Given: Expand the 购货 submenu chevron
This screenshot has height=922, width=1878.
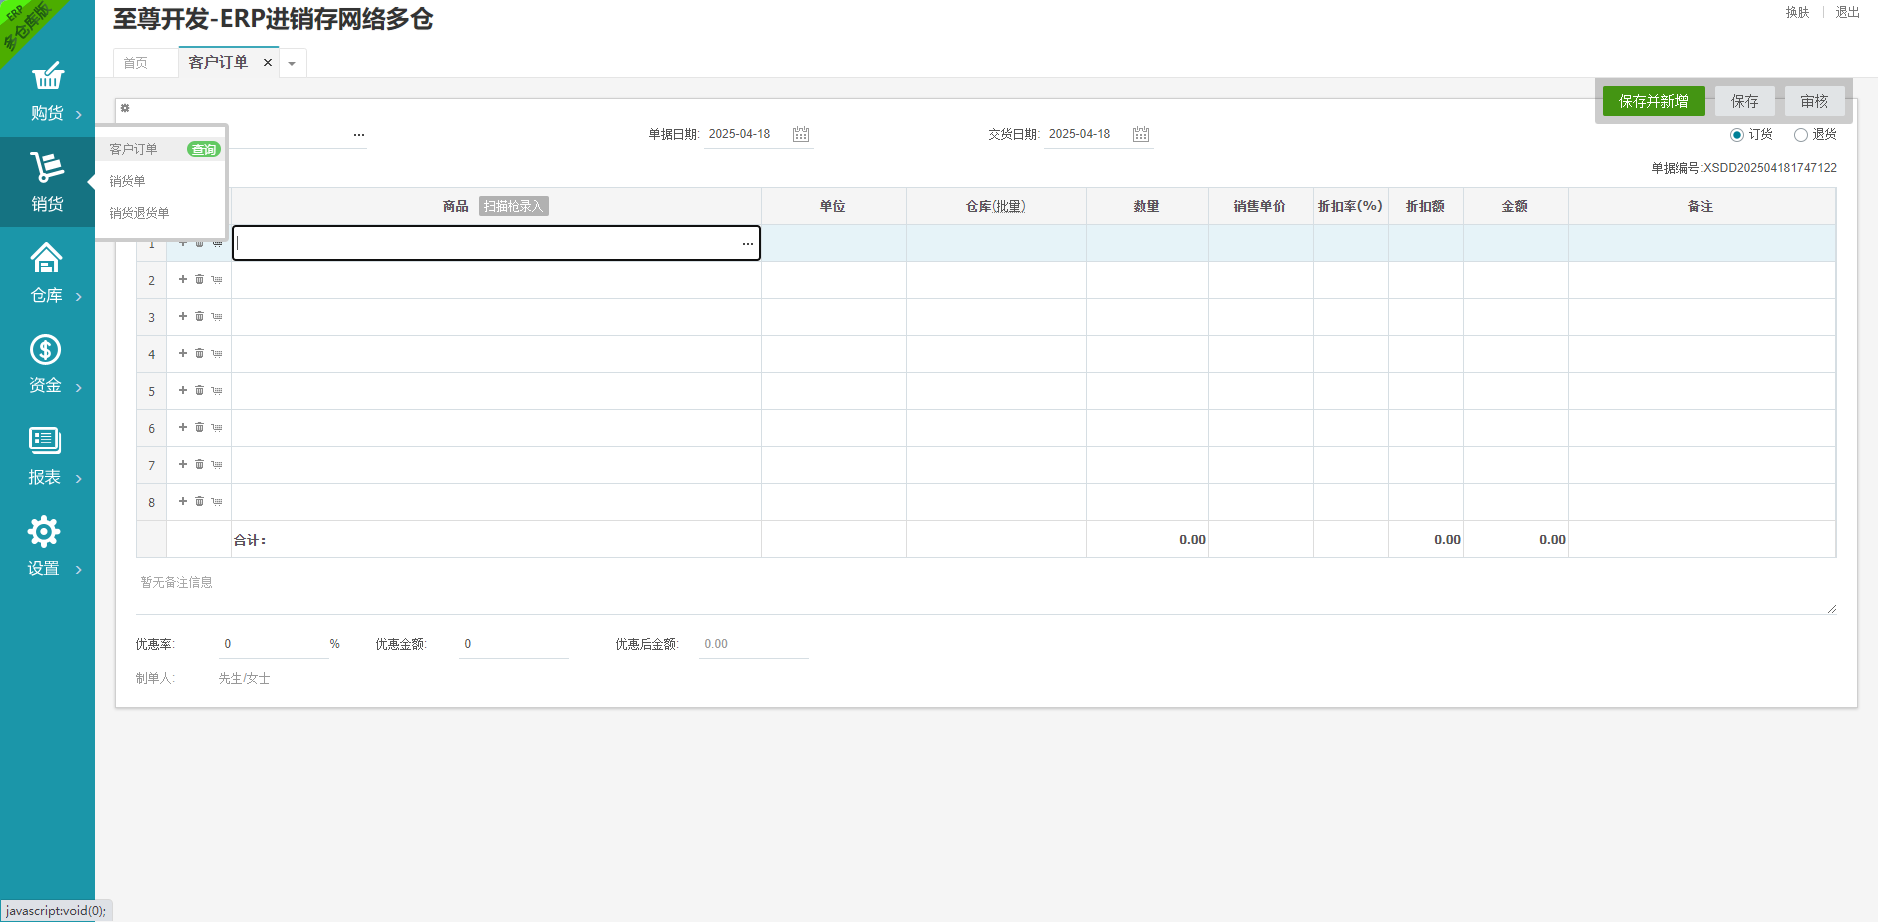Looking at the screenshot, I should [x=79, y=115].
